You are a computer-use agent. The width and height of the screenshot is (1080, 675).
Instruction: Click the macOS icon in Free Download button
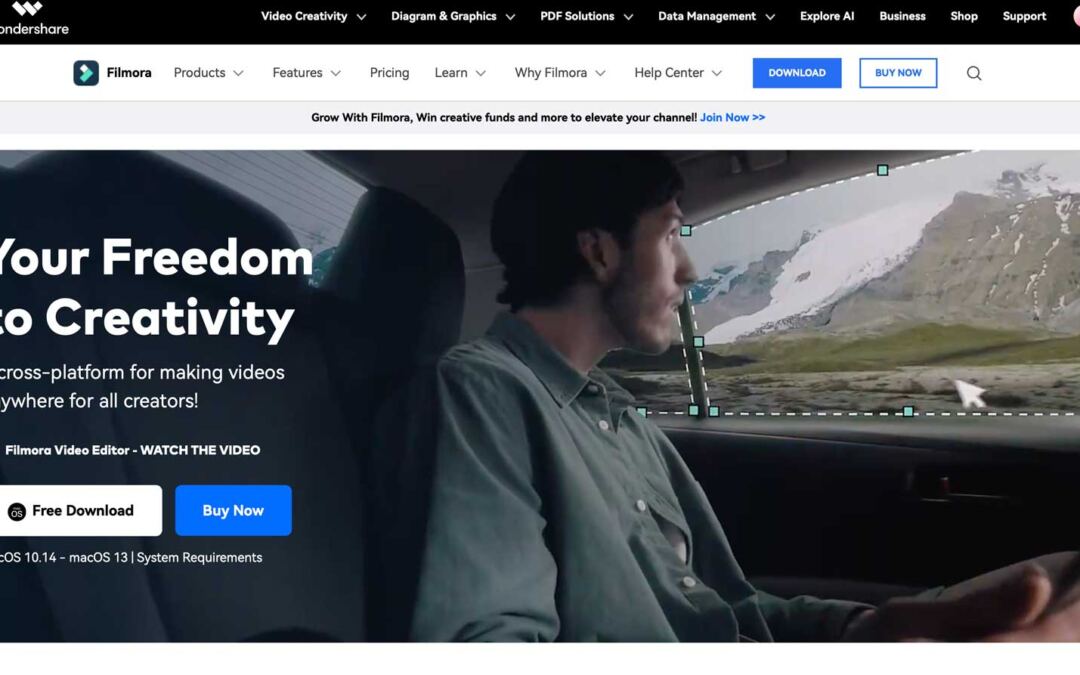(x=17, y=511)
